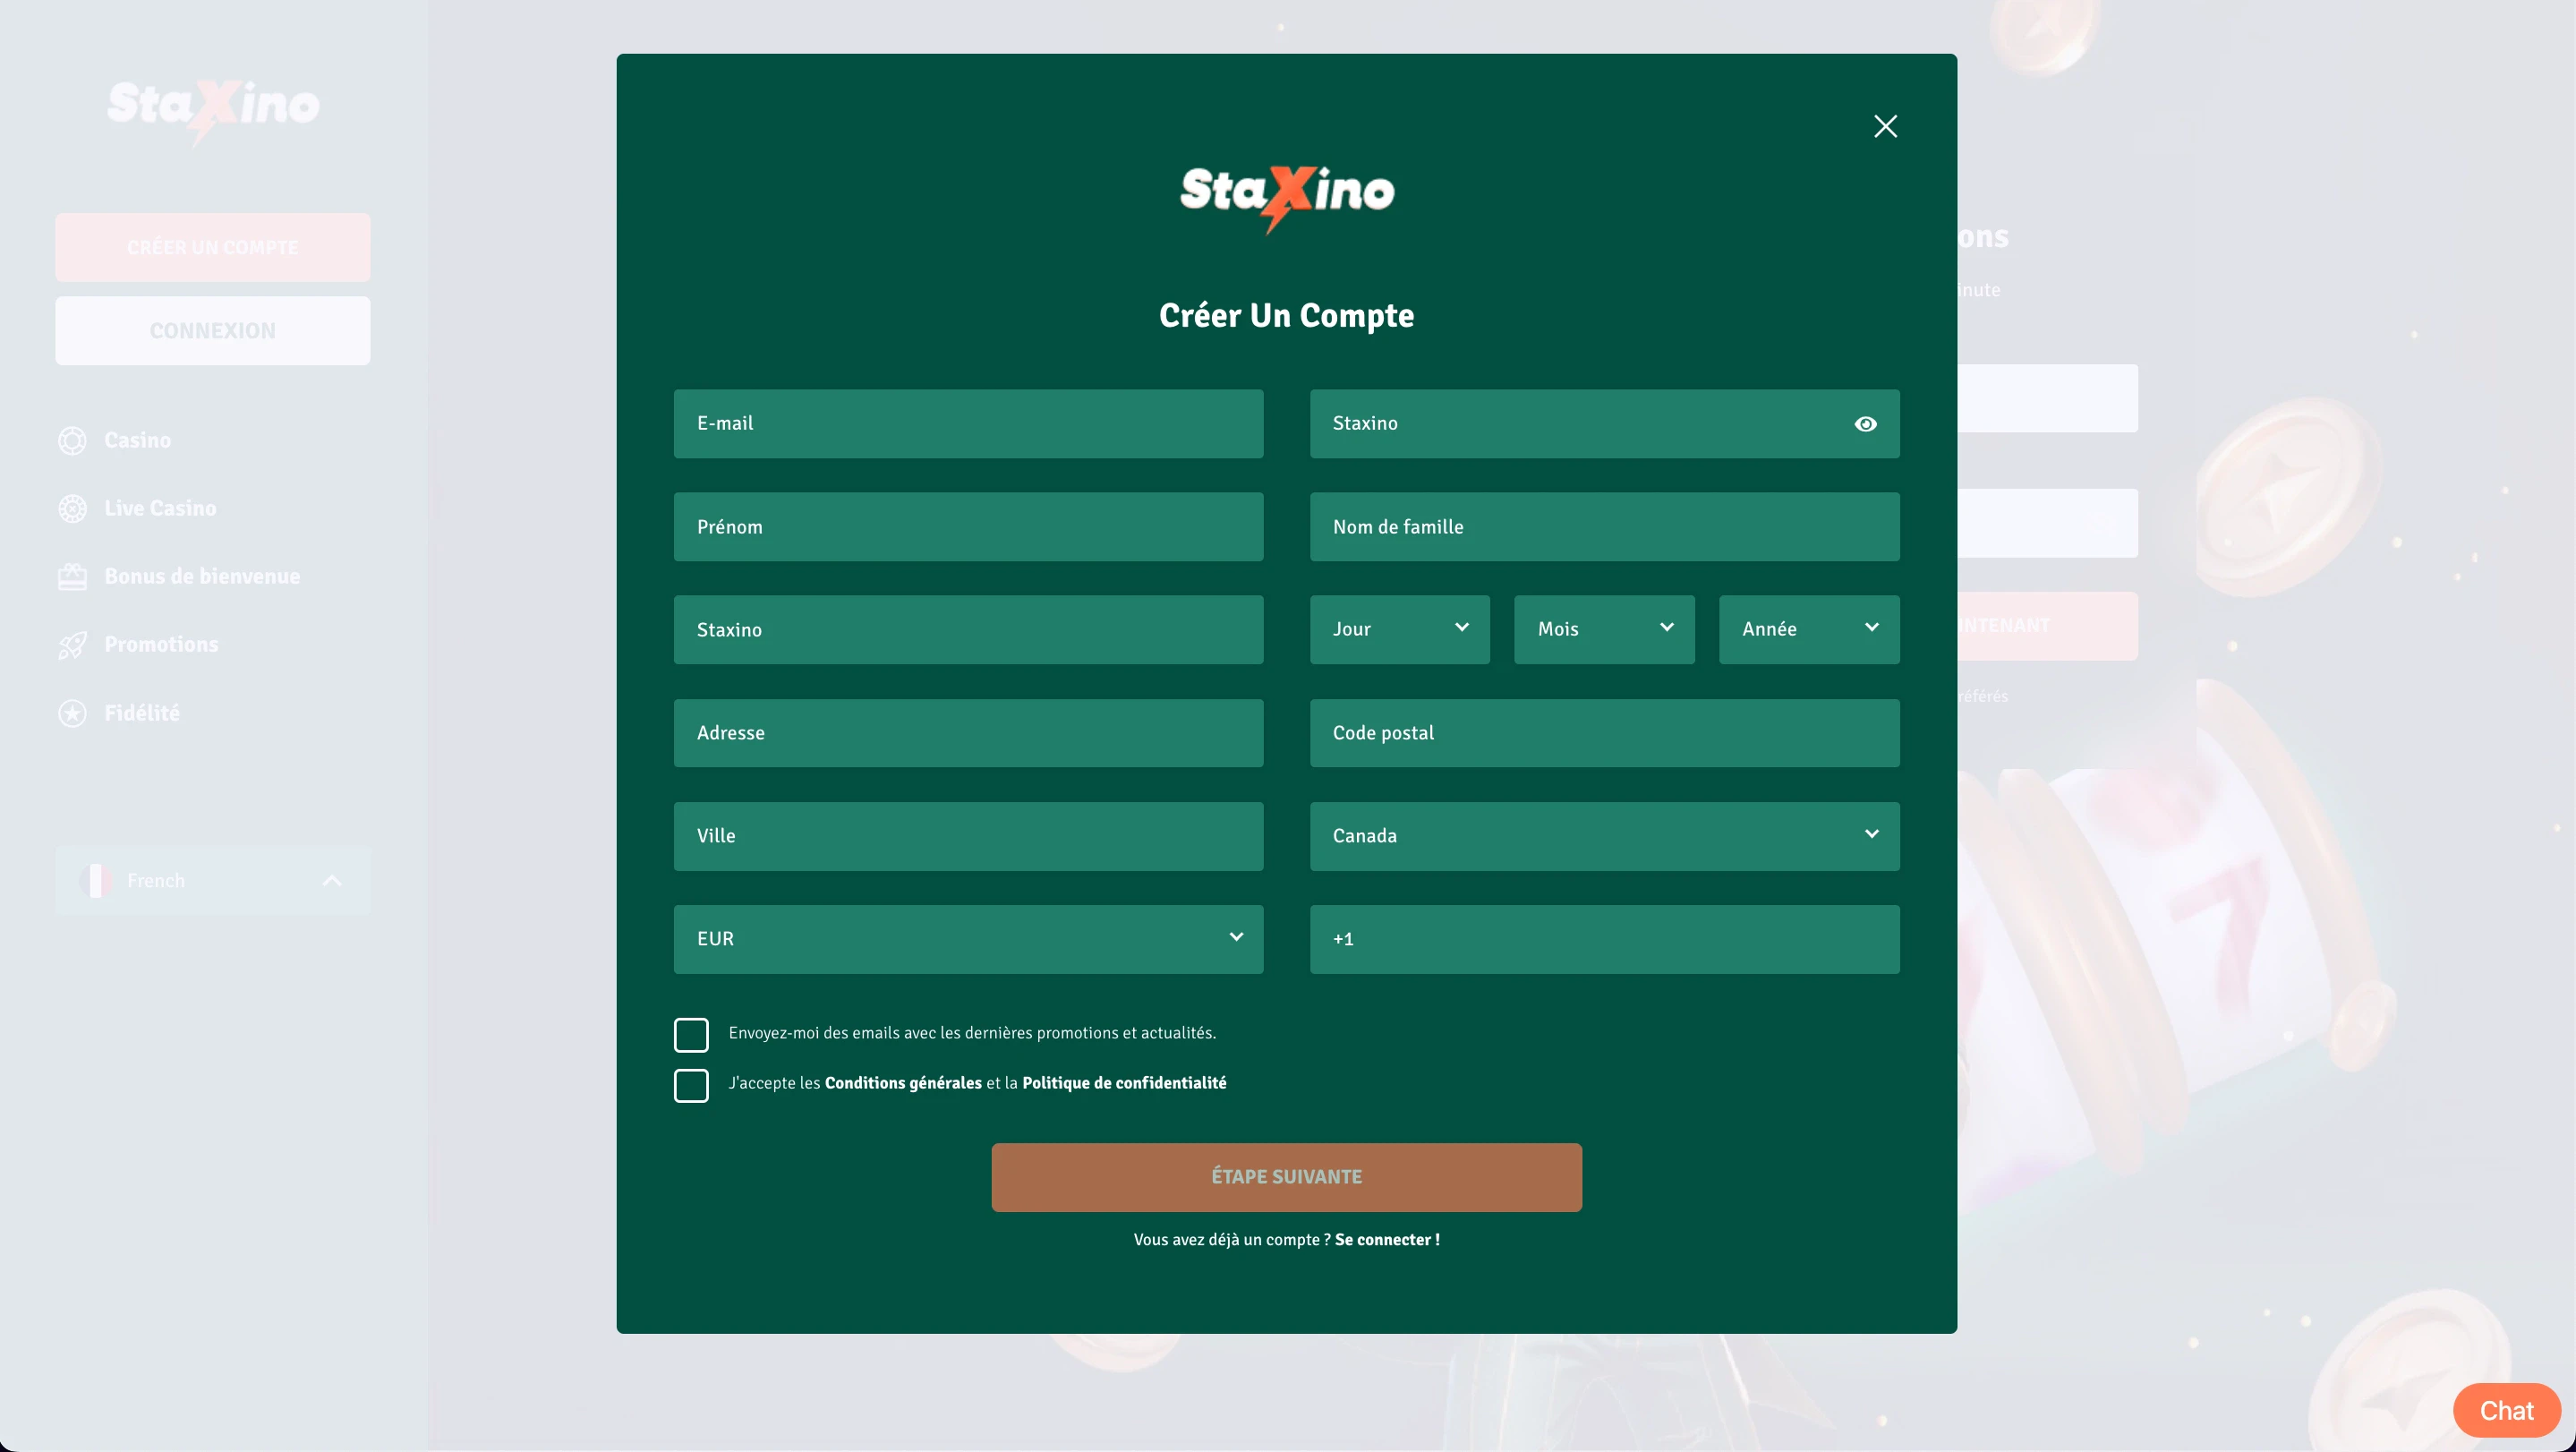Focus the Ville input field

pyautogui.click(x=968, y=836)
